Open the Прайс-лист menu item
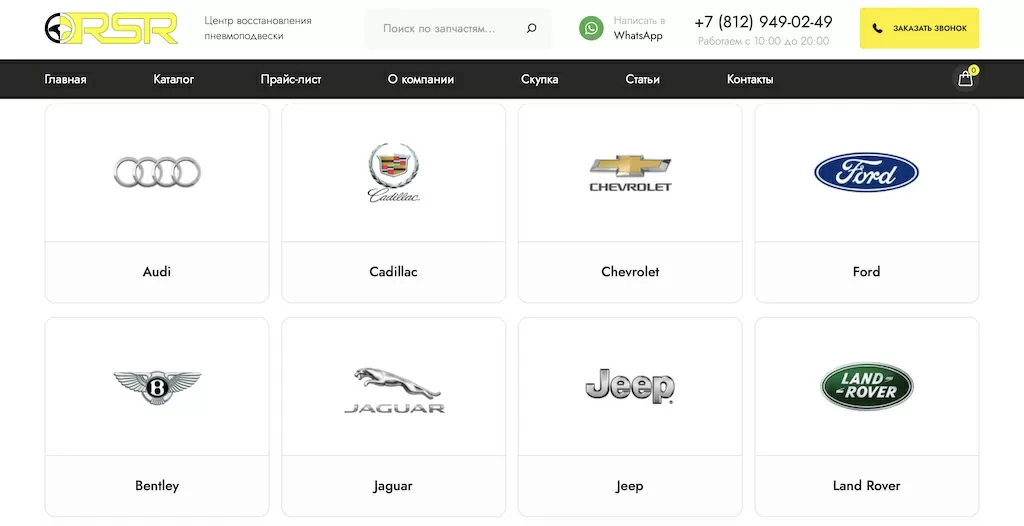Viewport: 1024px width, 526px height. click(291, 79)
